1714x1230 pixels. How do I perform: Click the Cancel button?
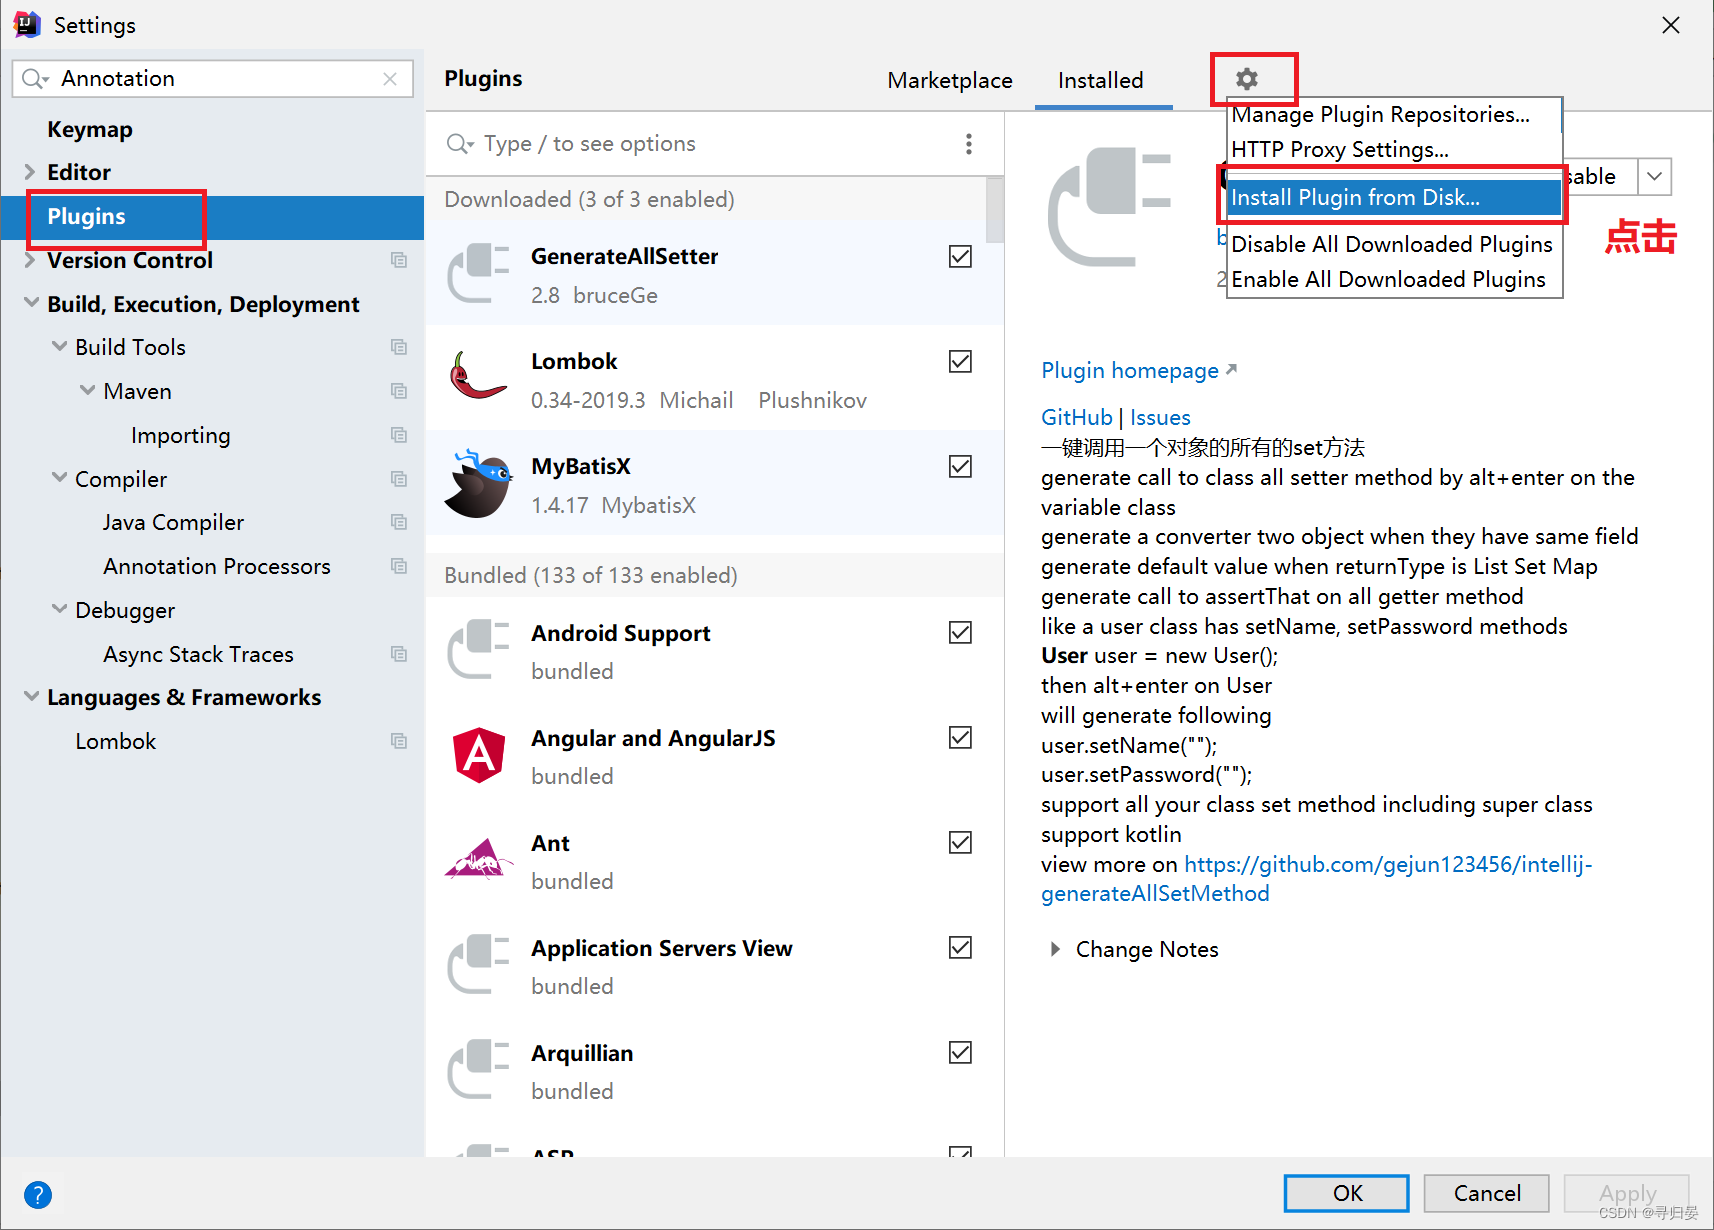point(1487,1193)
